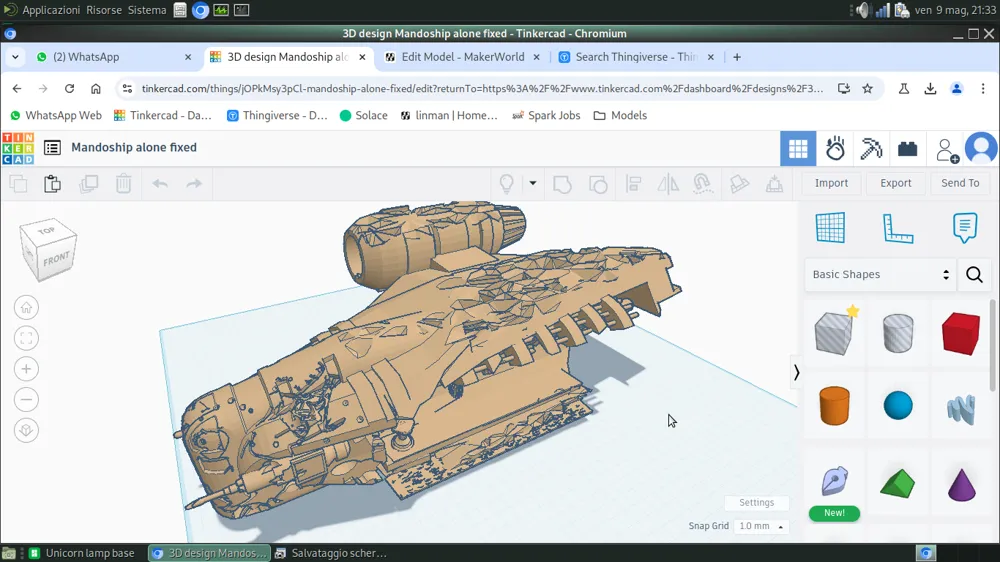Viewport: 1000px width, 562px height.
Task: Select the Ruler tool
Action: click(898, 228)
